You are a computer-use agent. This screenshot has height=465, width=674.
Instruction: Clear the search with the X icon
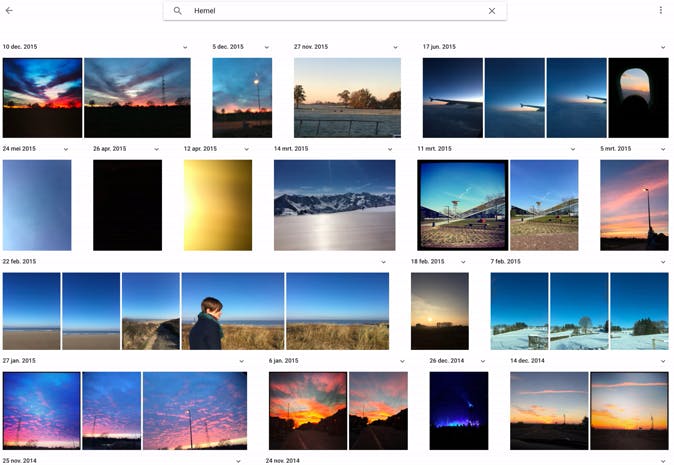pyautogui.click(x=492, y=11)
